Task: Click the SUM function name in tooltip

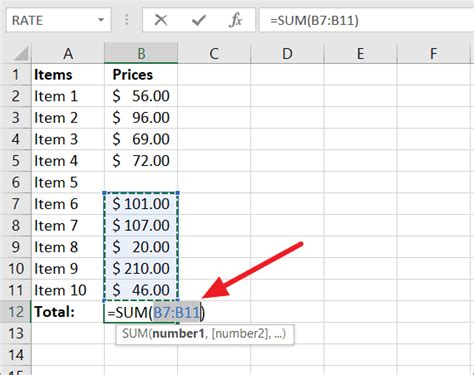Action: tap(135, 334)
